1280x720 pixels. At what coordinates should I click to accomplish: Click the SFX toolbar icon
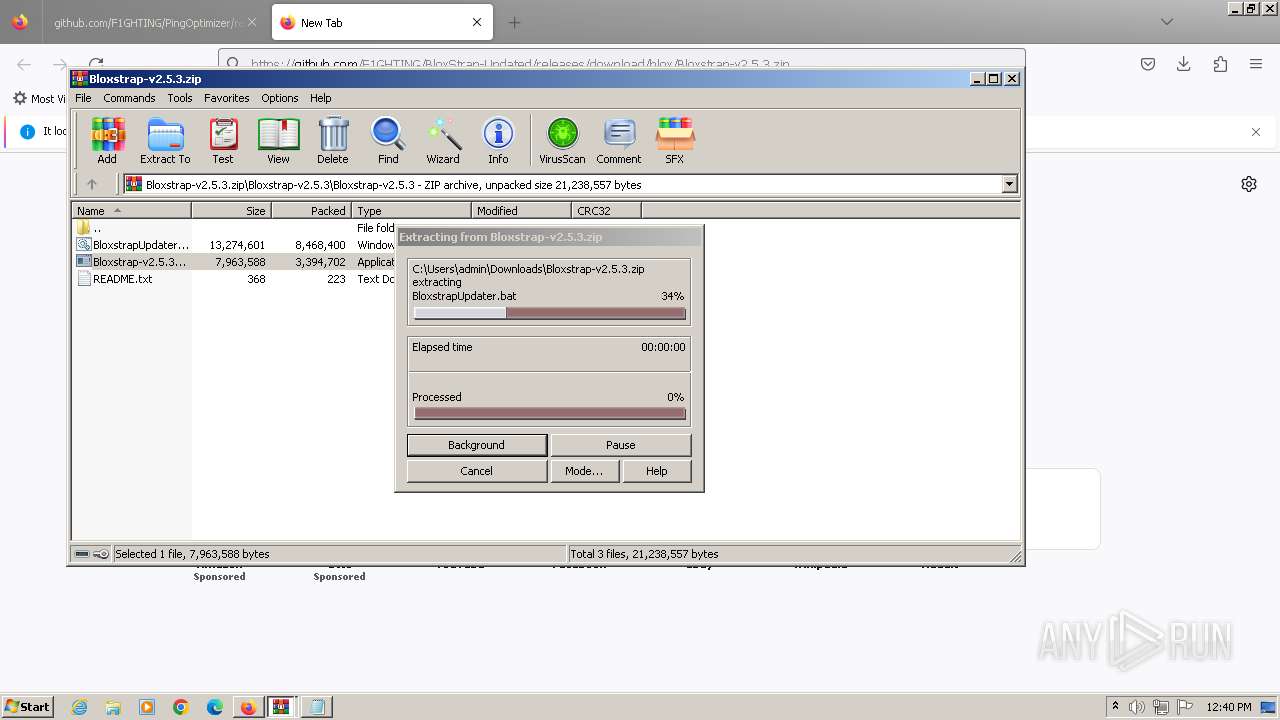click(675, 140)
